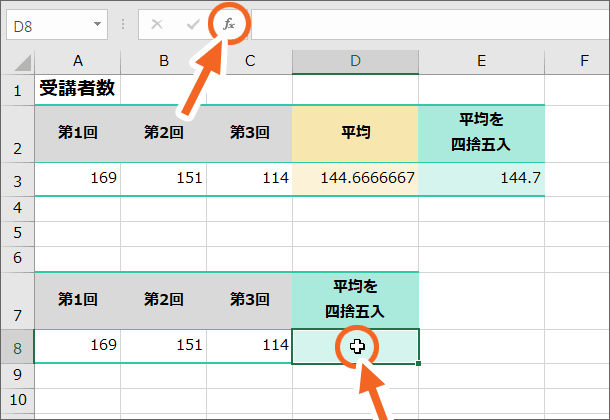The width and height of the screenshot is (610, 420).
Task: Cancel formula entry with the X icon
Action: pyautogui.click(x=157, y=24)
